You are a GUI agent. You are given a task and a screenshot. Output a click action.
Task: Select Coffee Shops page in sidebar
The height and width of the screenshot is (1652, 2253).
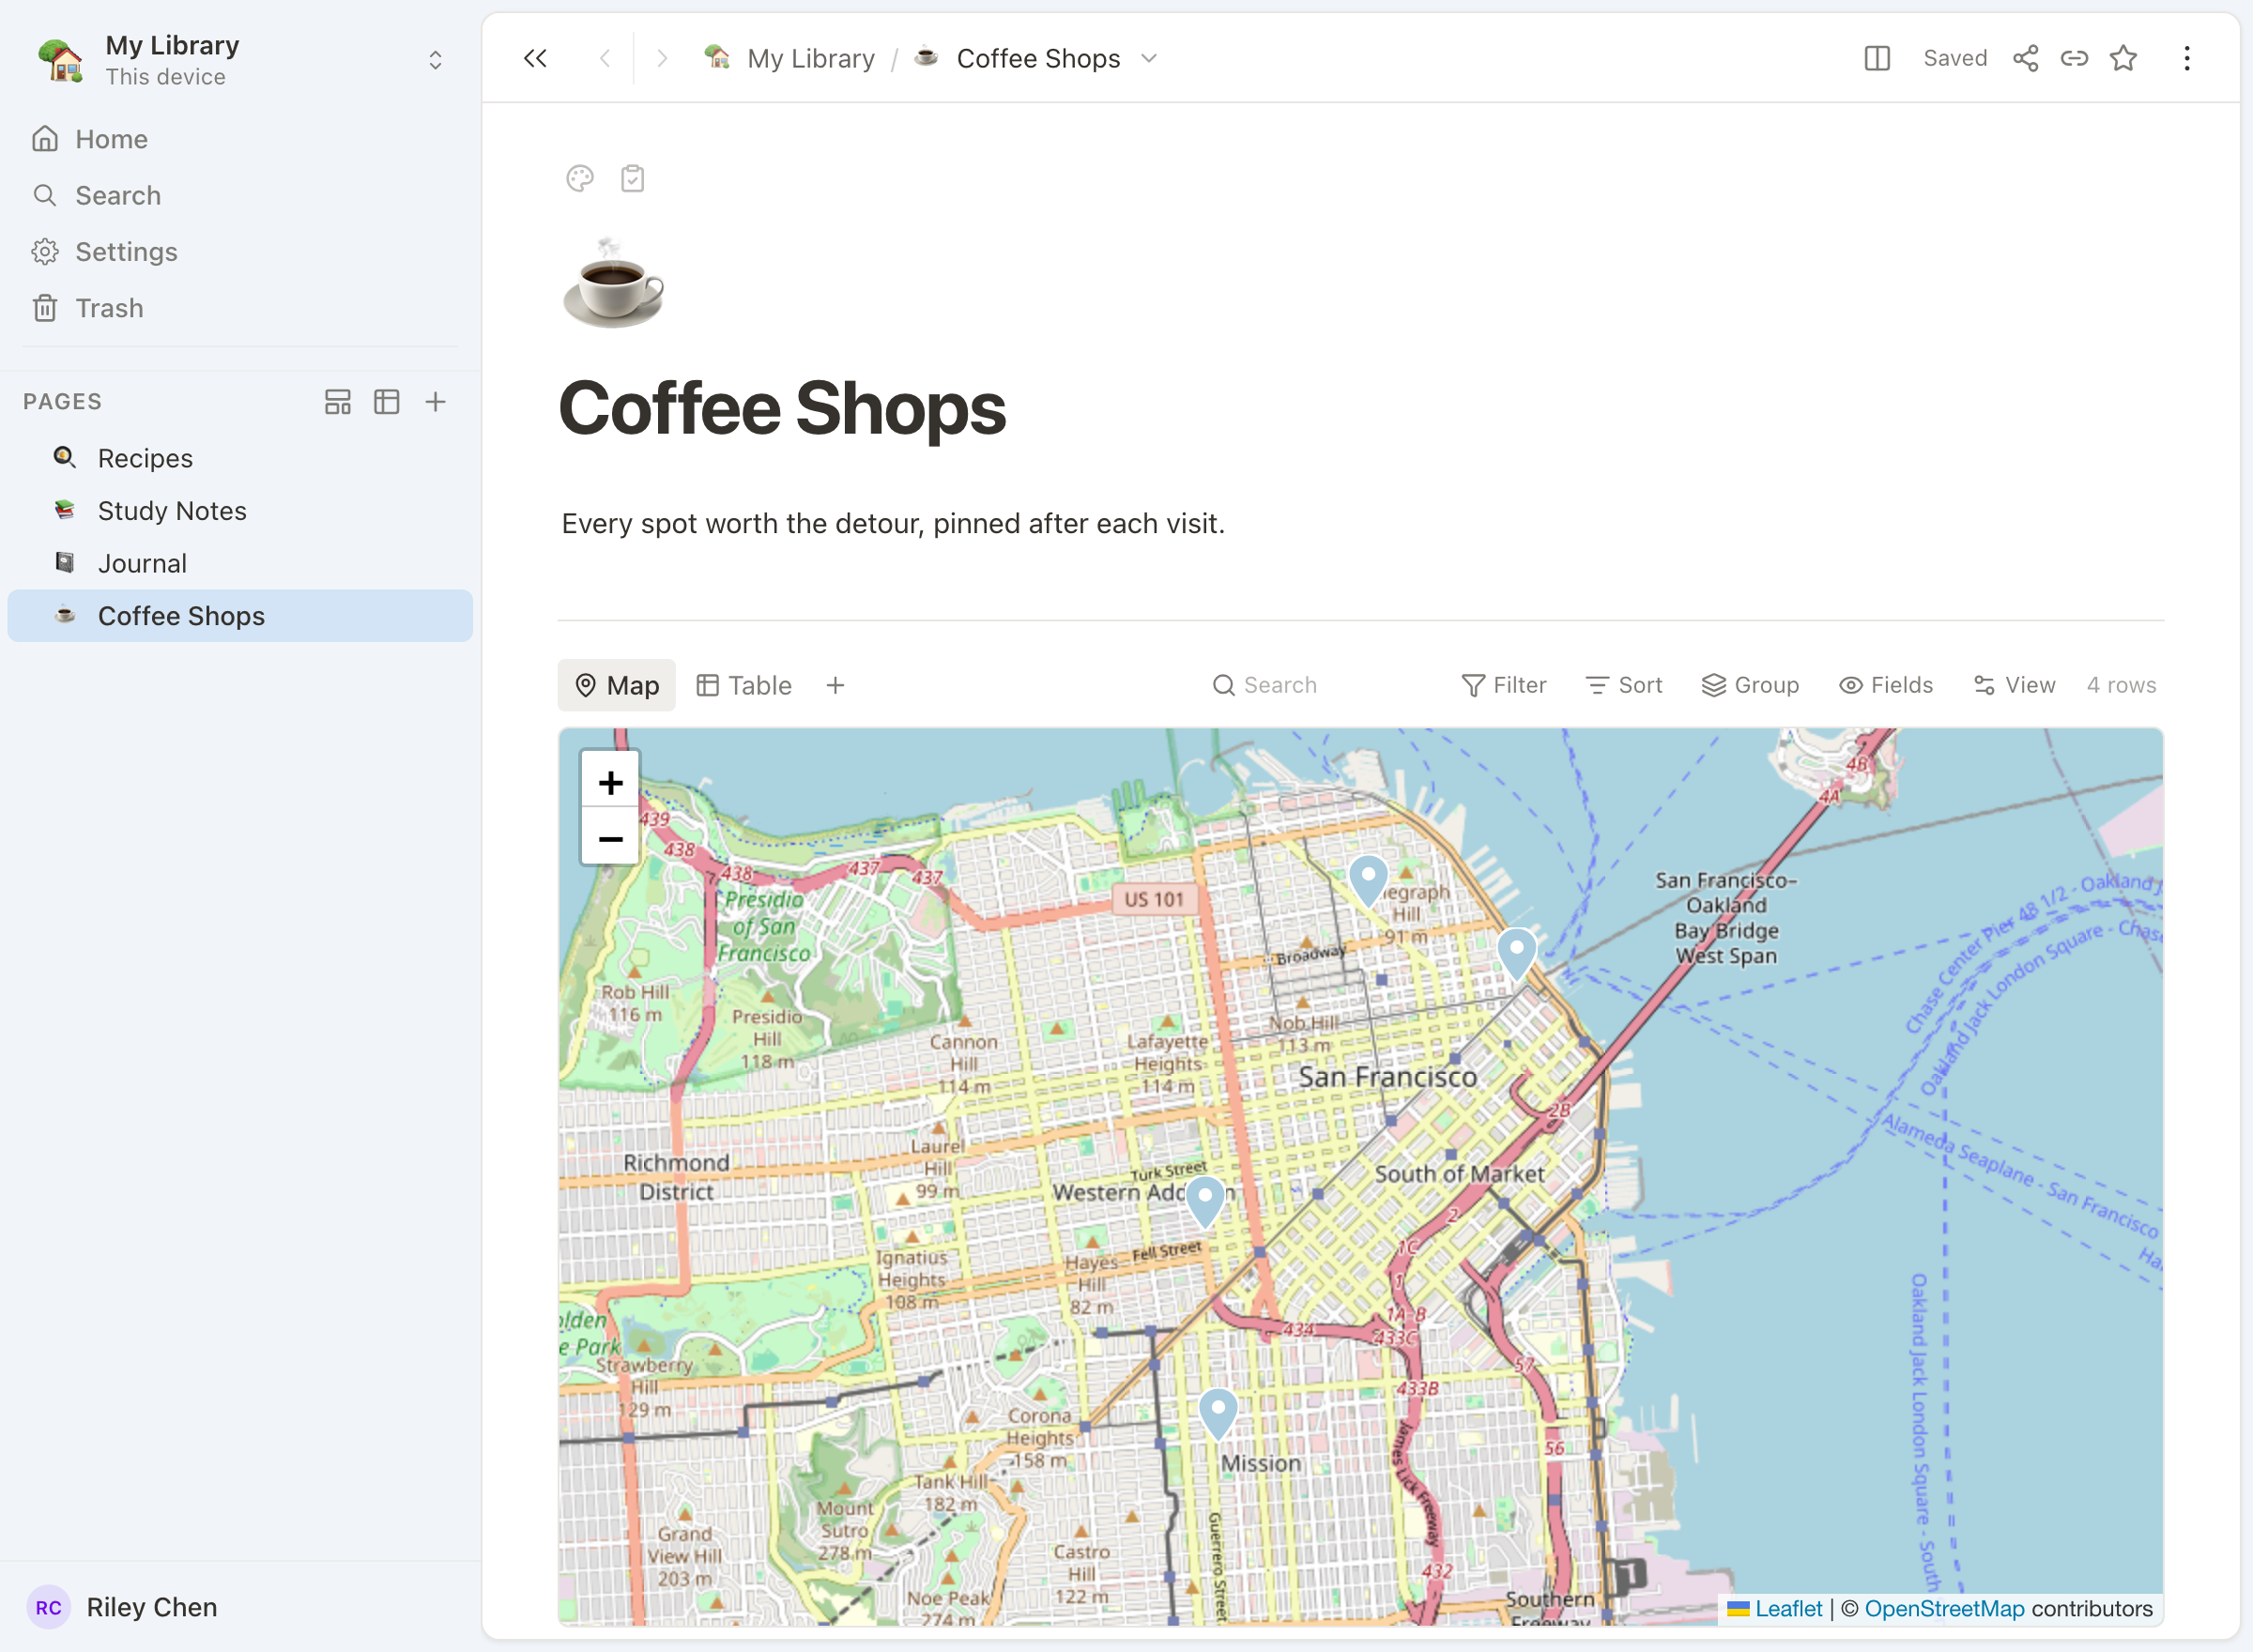(x=240, y=616)
